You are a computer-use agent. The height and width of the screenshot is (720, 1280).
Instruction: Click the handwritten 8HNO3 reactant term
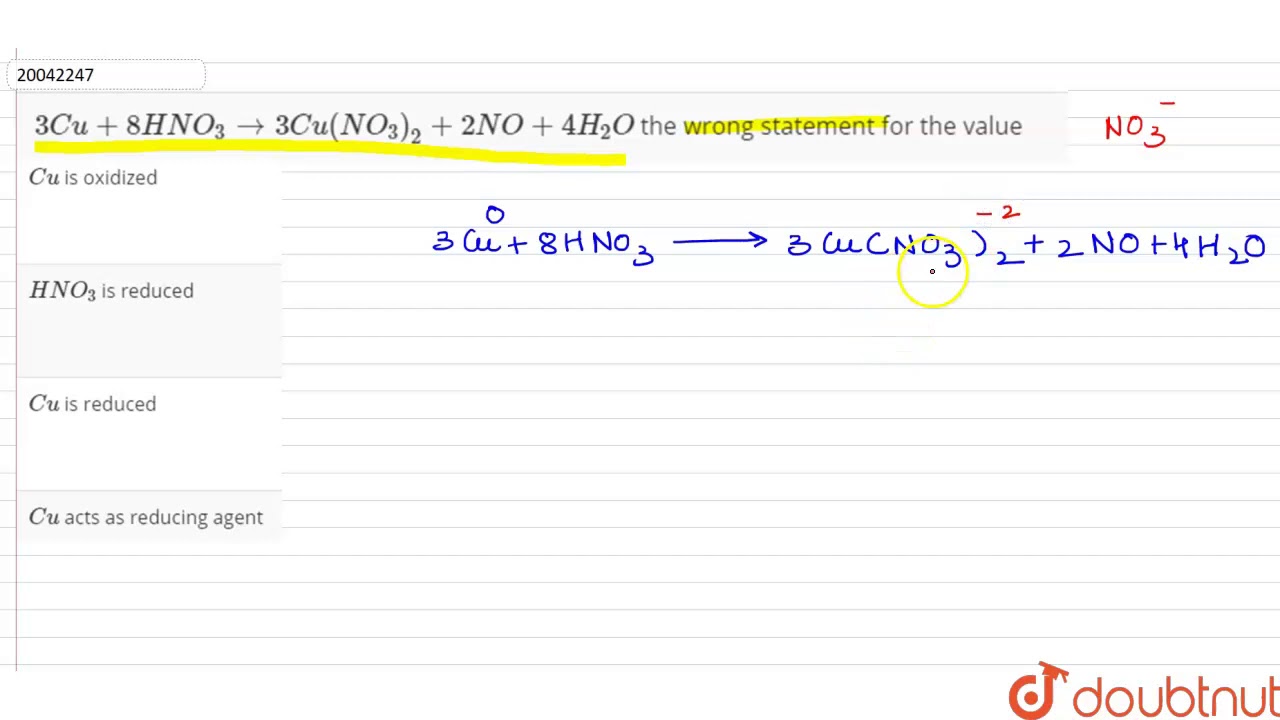(596, 246)
